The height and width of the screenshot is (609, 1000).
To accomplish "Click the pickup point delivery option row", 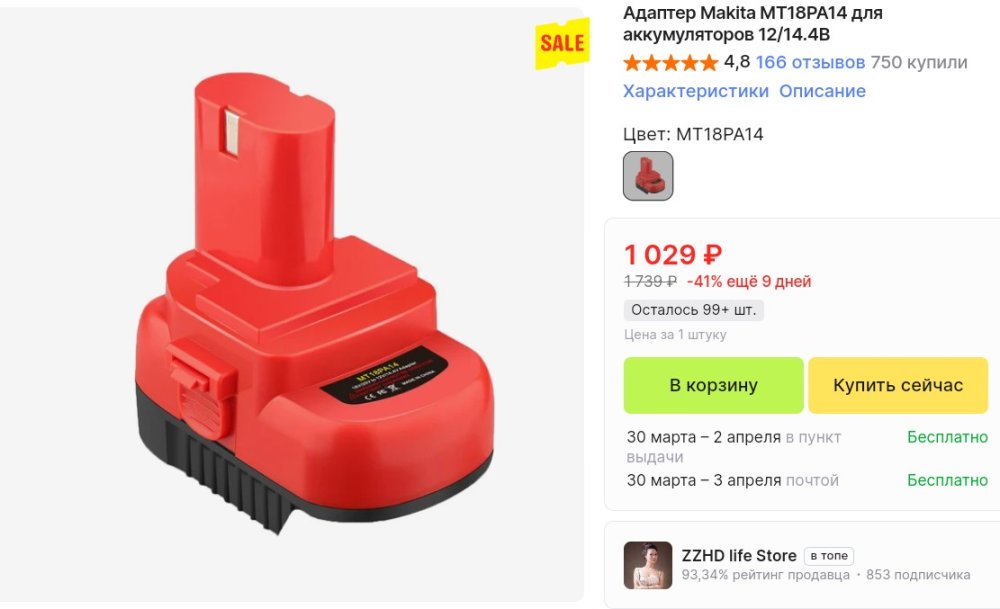I will (807, 446).
